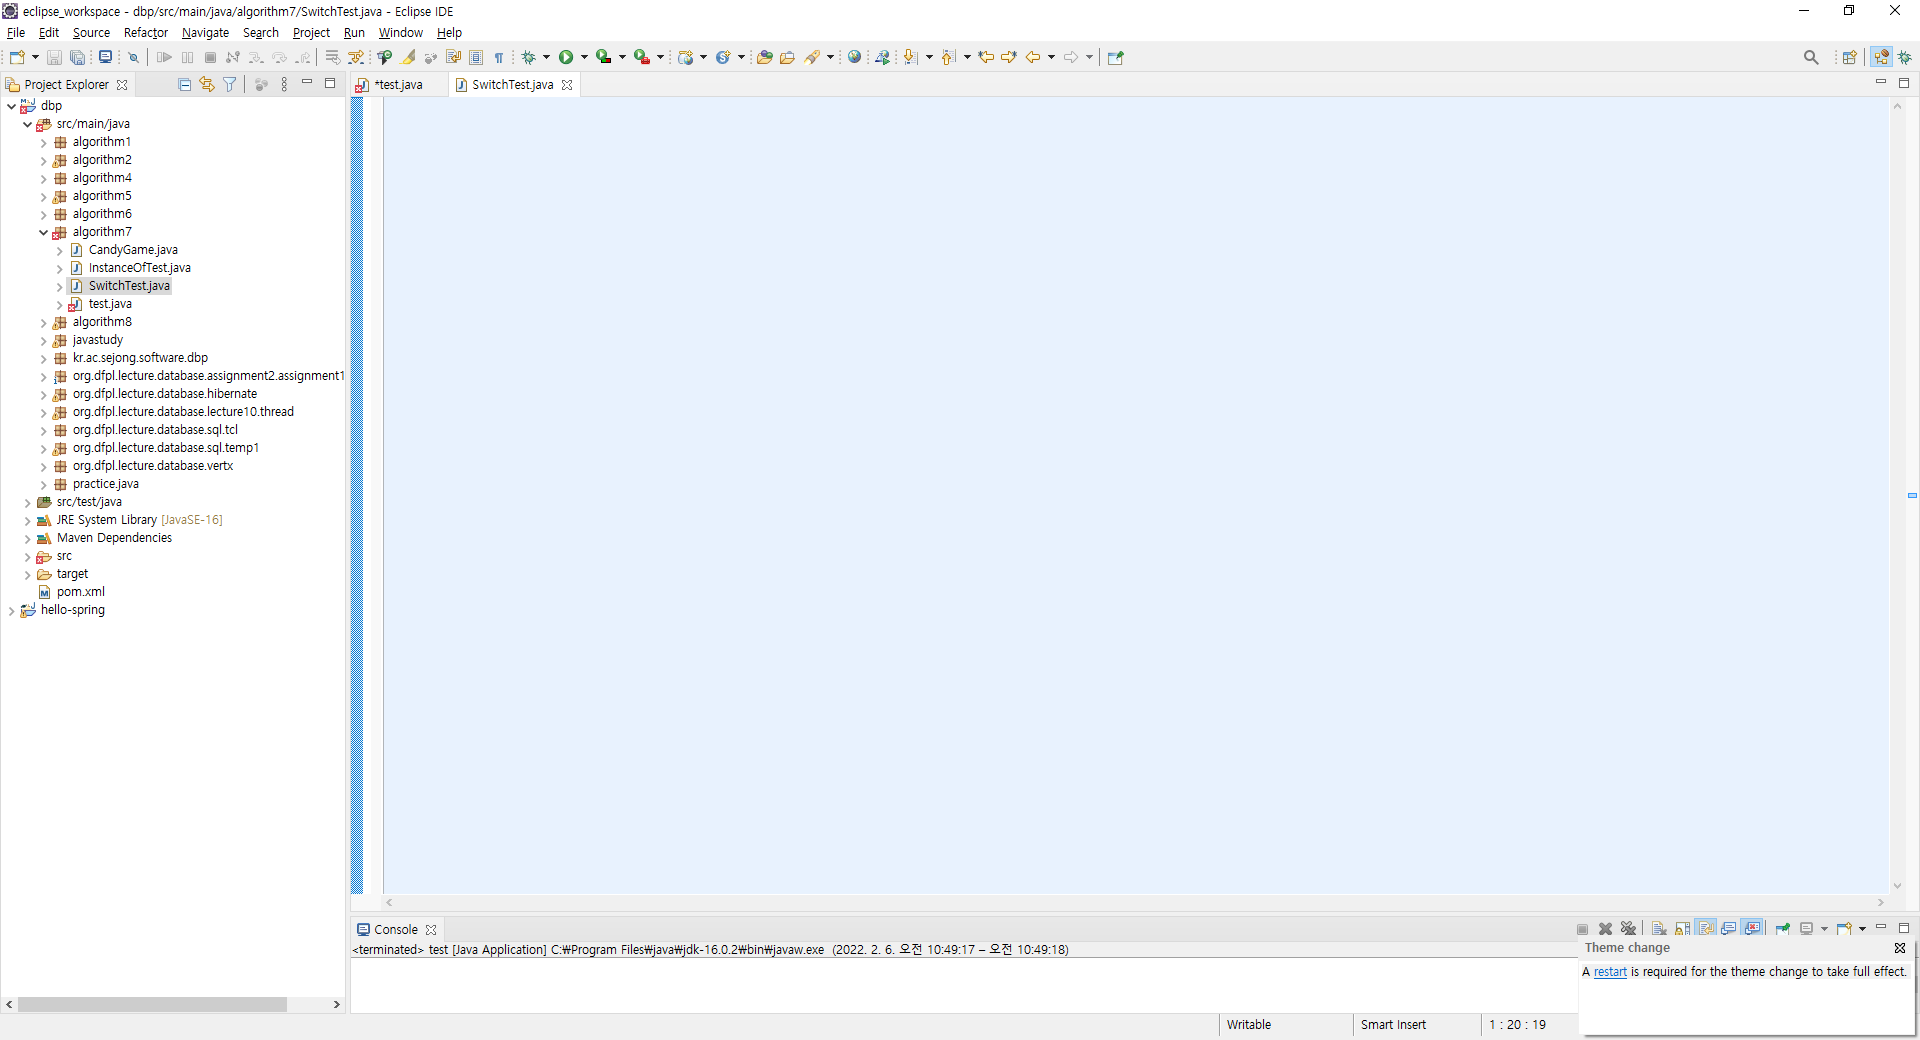Open the Navigate menu
Screen dimensions: 1920x1040
[205, 33]
